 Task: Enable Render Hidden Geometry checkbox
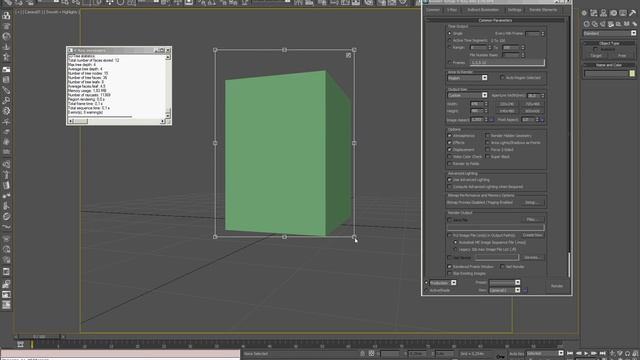[x=488, y=136]
